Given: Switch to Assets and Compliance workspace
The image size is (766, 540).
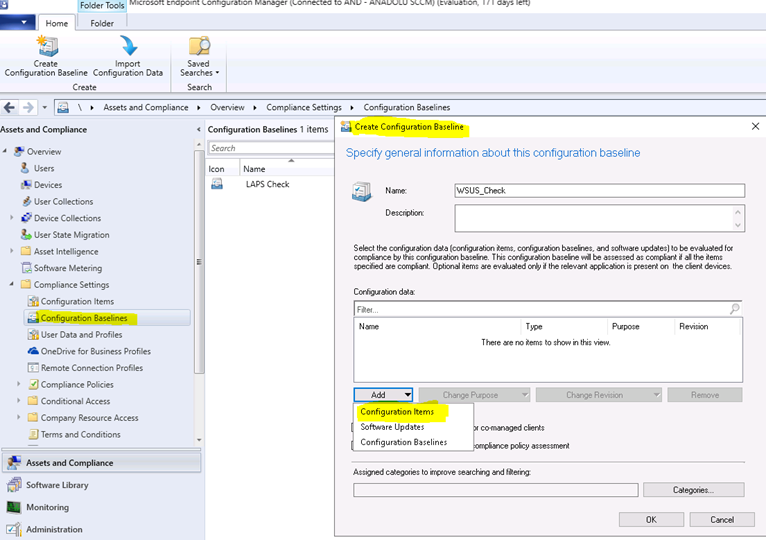Looking at the screenshot, I should [102, 463].
